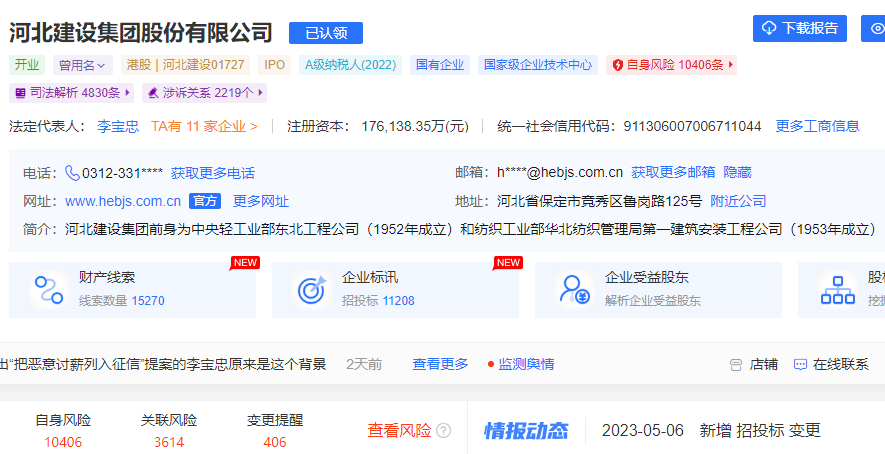Open the 企业标讯 target icon
Screen dimensions: 885x454
pos(312,290)
